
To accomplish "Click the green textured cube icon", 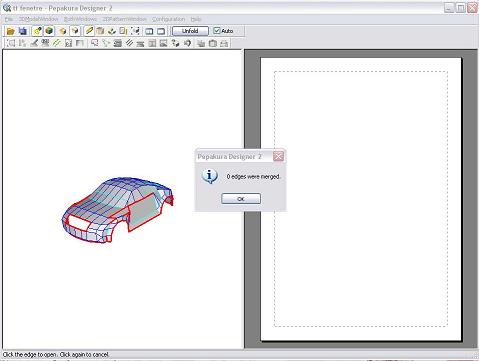I will pyautogui.click(x=49, y=31).
